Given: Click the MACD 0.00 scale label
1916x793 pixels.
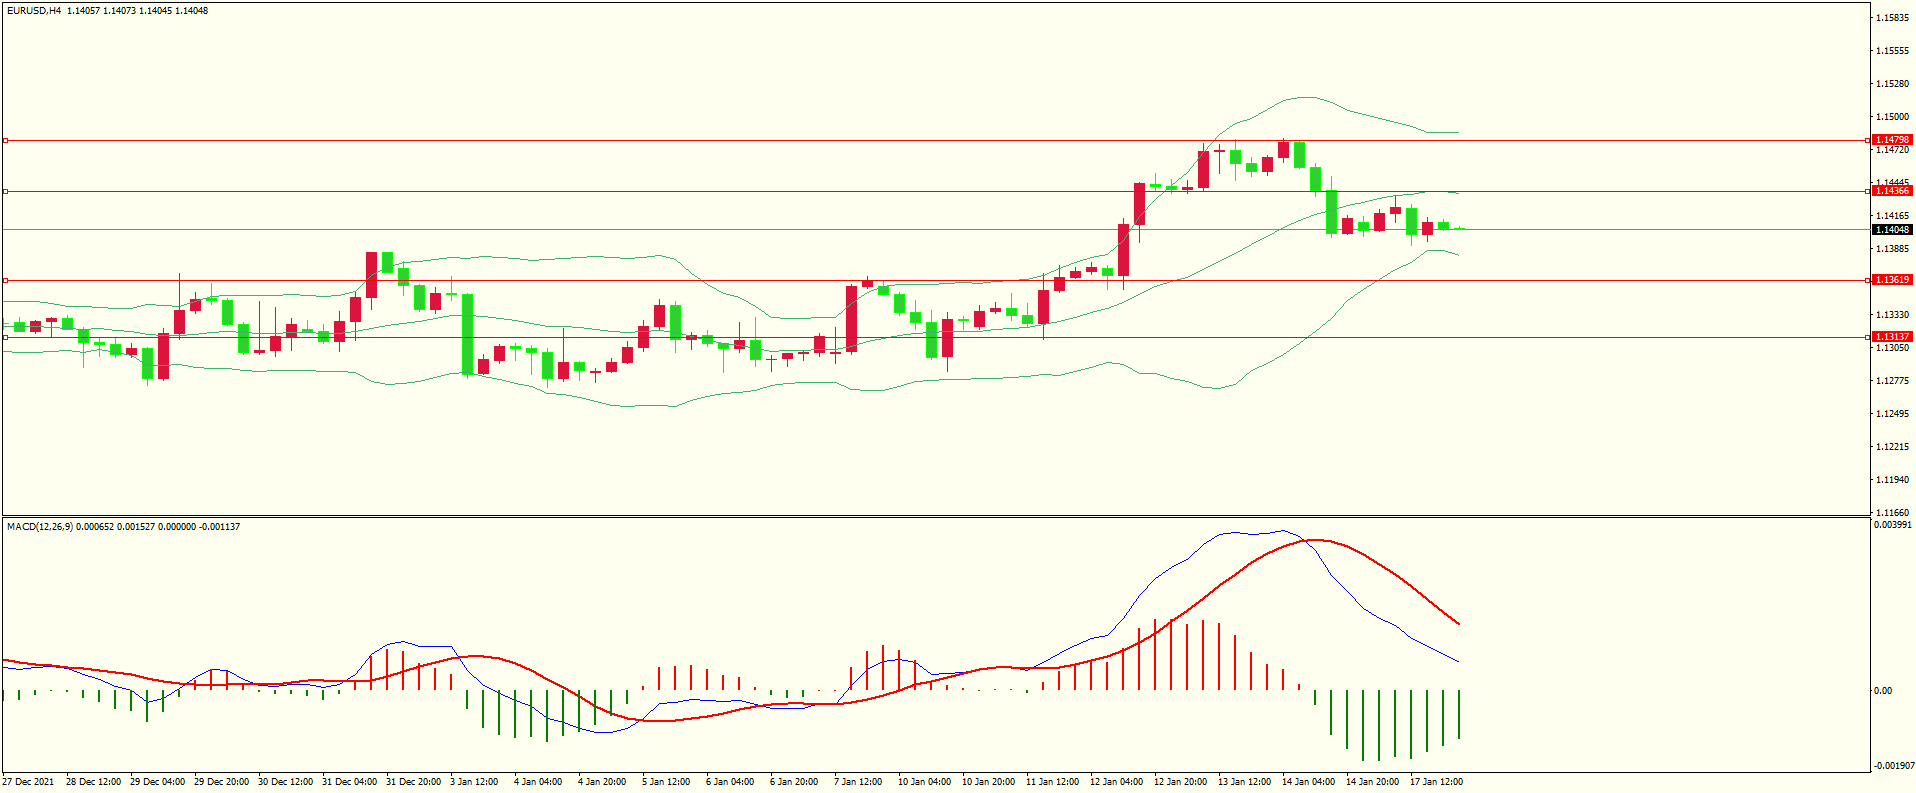Looking at the screenshot, I should tap(1882, 691).
